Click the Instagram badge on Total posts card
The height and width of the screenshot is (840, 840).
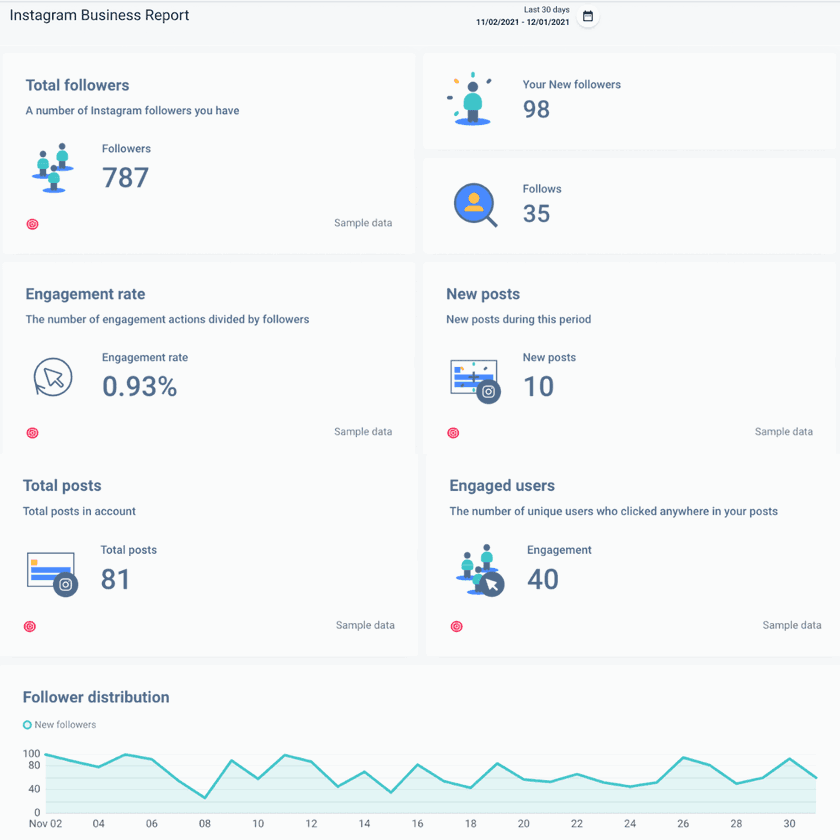click(x=29, y=626)
